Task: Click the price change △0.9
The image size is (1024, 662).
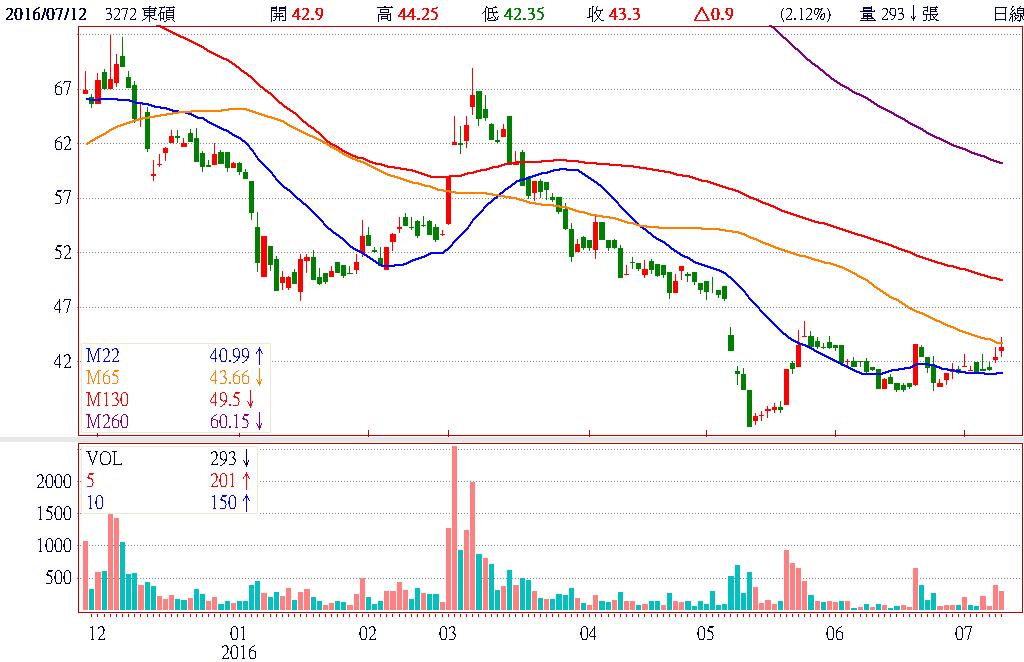Action: [713, 14]
